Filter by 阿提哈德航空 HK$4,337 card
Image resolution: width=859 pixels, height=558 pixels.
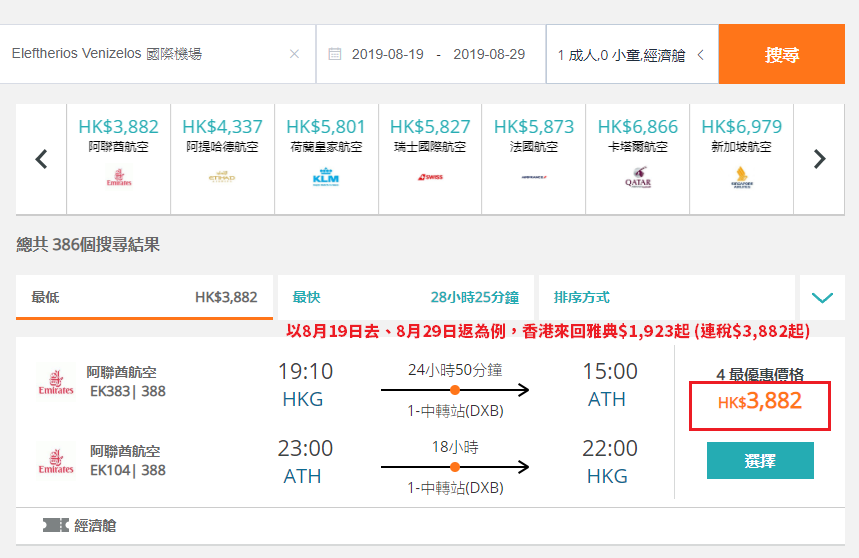(x=222, y=159)
